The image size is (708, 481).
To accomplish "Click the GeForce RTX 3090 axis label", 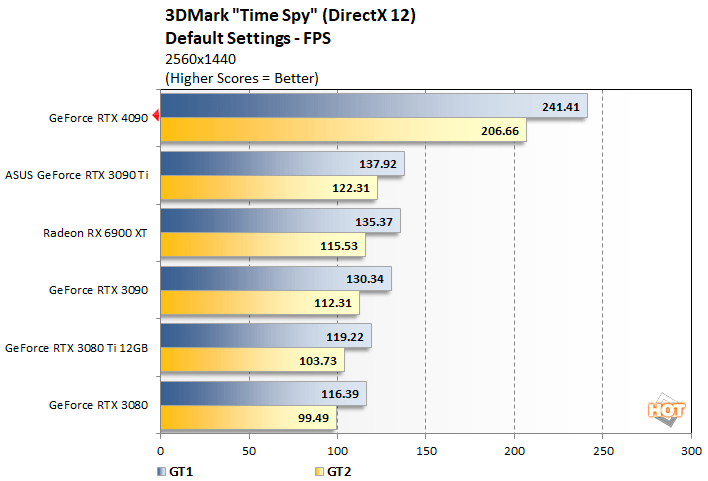I will 98,290.
